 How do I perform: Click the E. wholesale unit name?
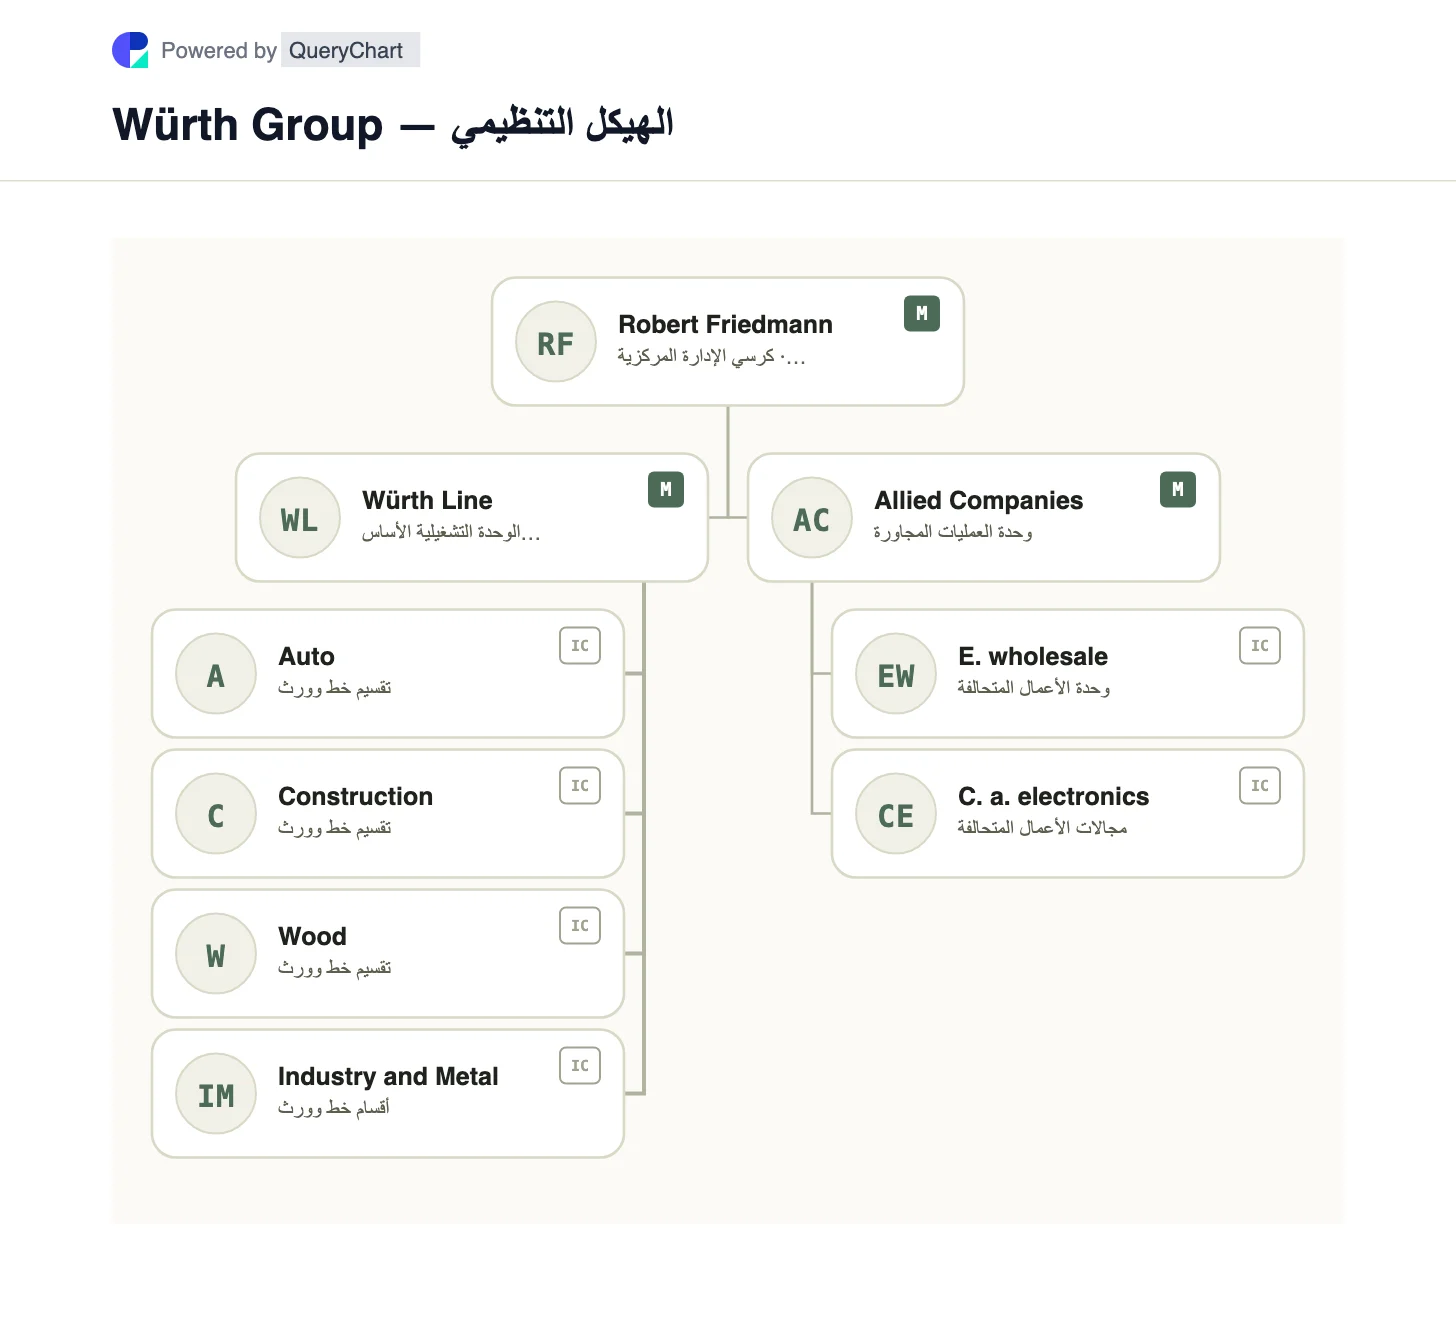(1032, 656)
